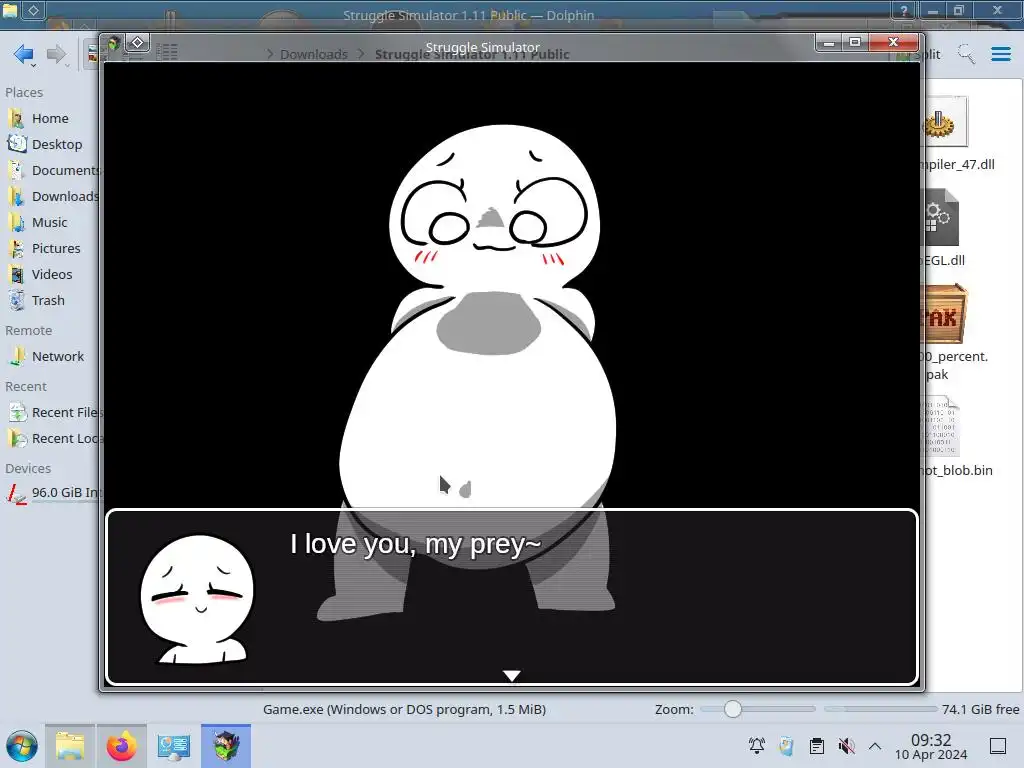Open the system settings taskbar icon
Image resolution: width=1024 pixels, height=768 pixels.
click(173, 746)
